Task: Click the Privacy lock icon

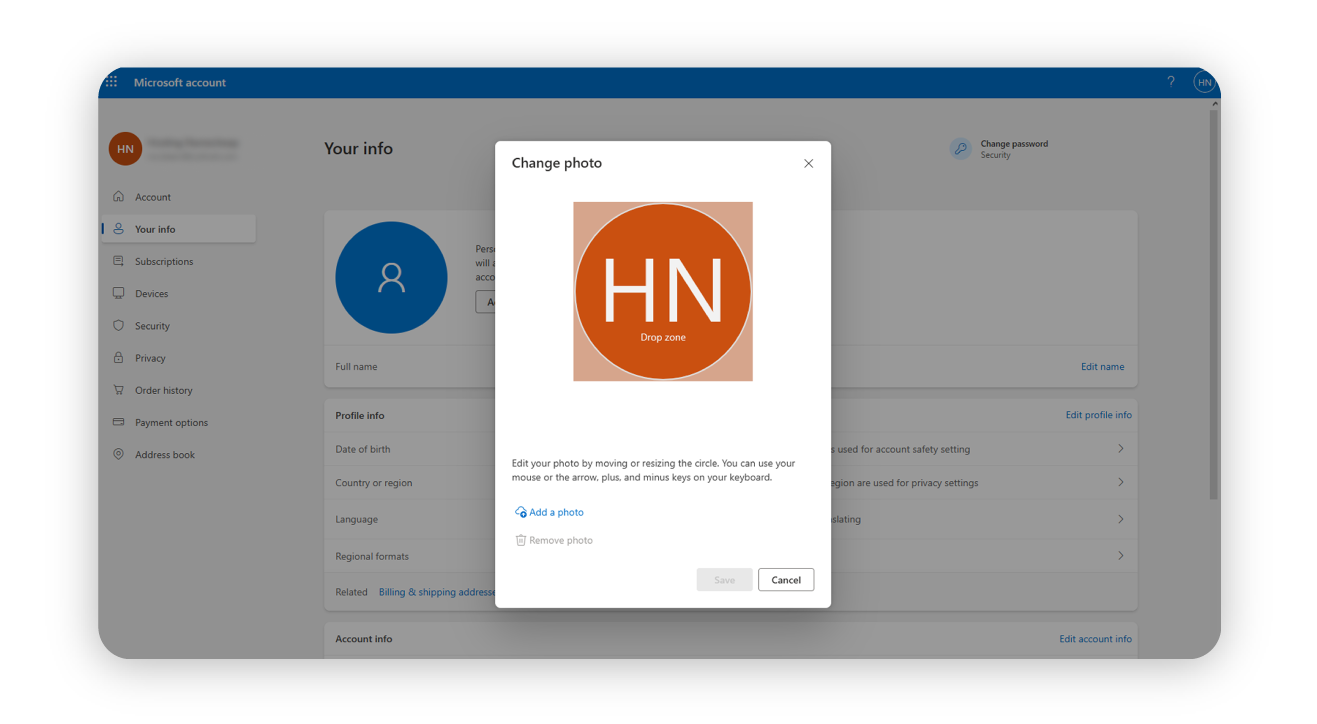Action: click(x=118, y=357)
